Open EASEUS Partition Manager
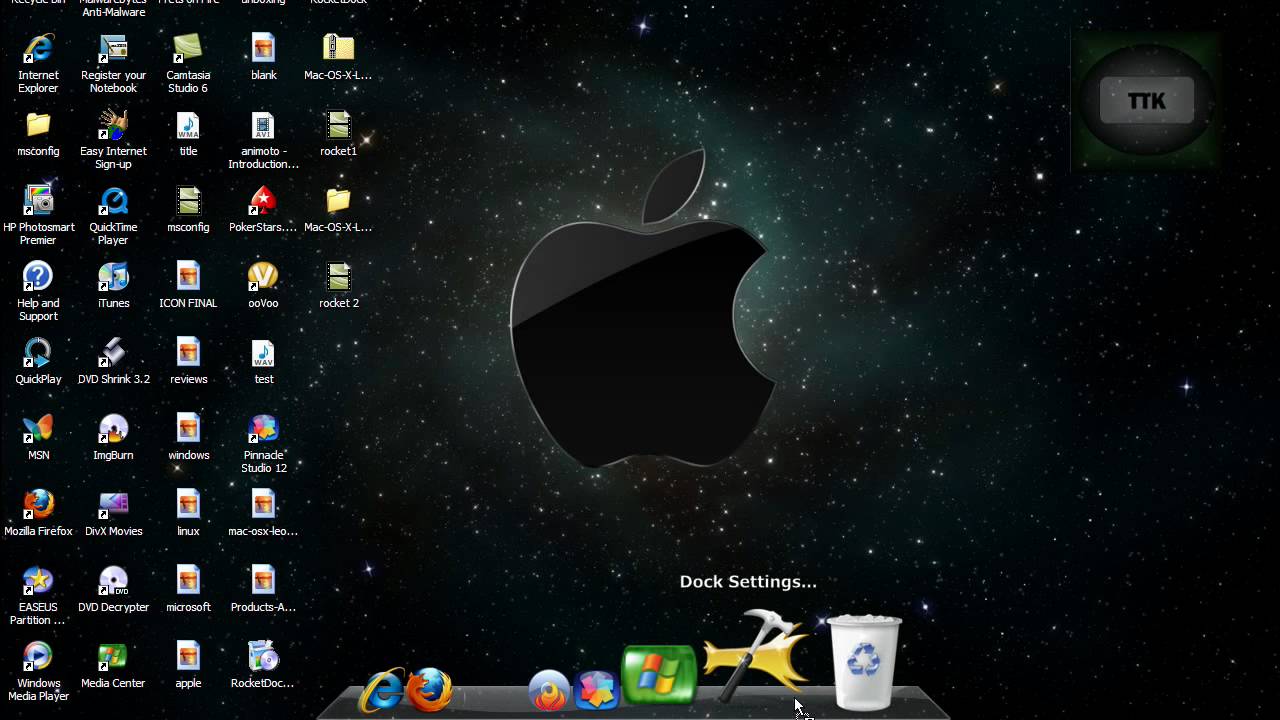This screenshot has height=720, width=1280. pyautogui.click(x=38, y=582)
